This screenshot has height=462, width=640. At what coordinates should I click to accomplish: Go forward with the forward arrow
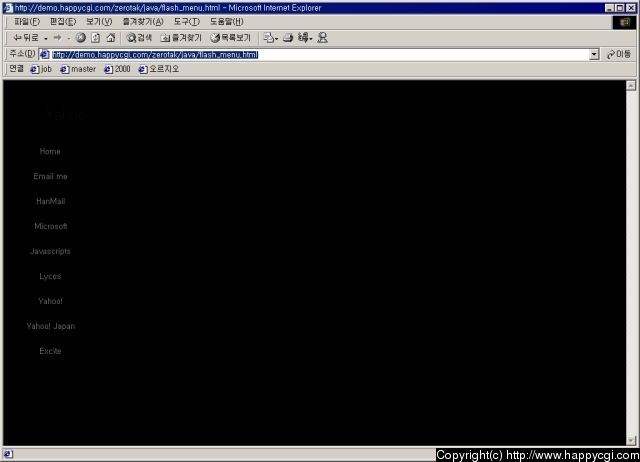pos(58,38)
